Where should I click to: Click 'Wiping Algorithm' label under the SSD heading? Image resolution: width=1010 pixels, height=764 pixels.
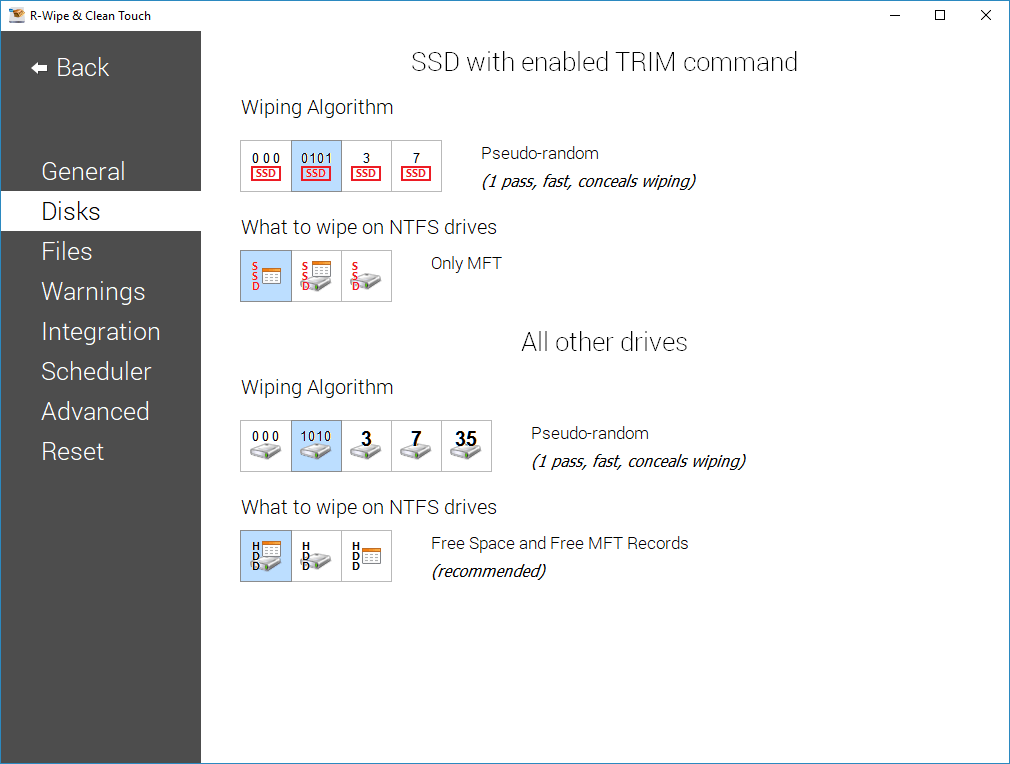tap(317, 108)
